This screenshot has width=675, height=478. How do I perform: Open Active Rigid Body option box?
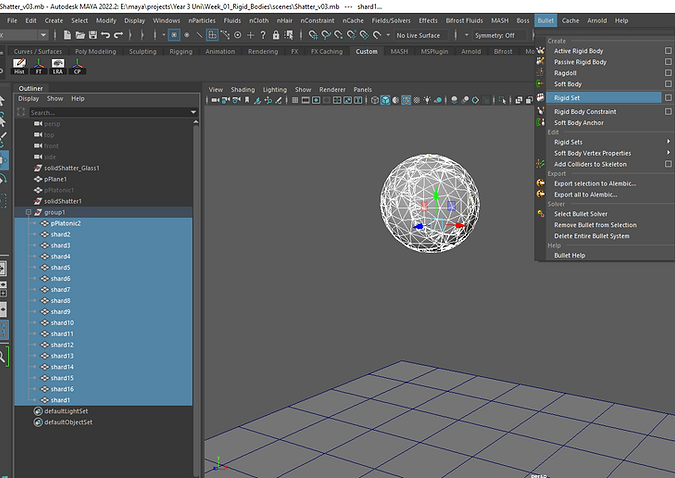(668, 51)
